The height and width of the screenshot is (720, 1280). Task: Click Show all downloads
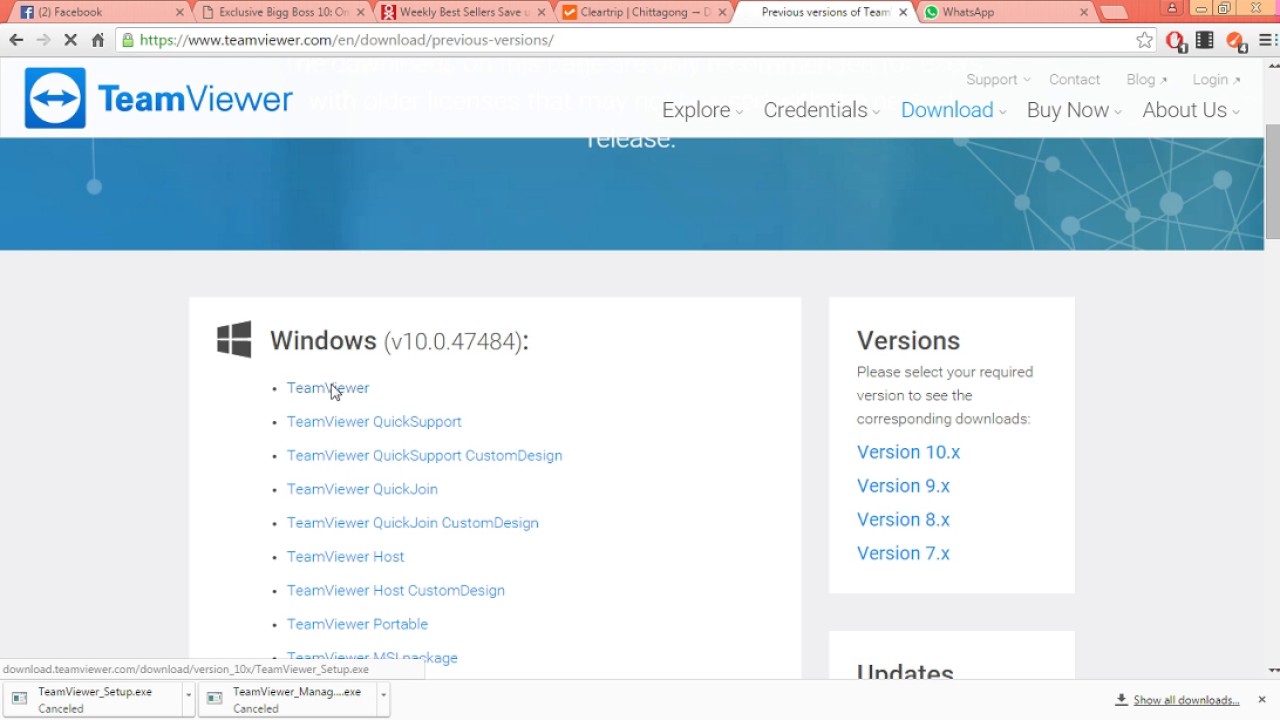click(x=1177, y=700)
